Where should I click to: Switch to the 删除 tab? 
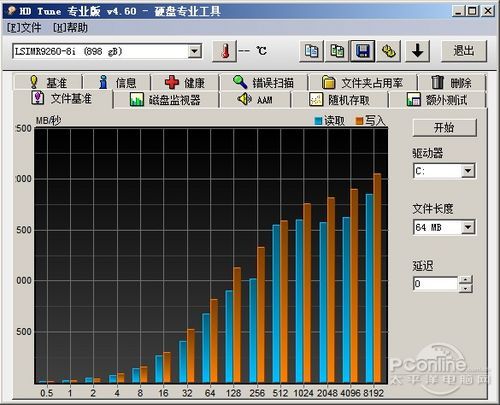[x=451, y=82]
